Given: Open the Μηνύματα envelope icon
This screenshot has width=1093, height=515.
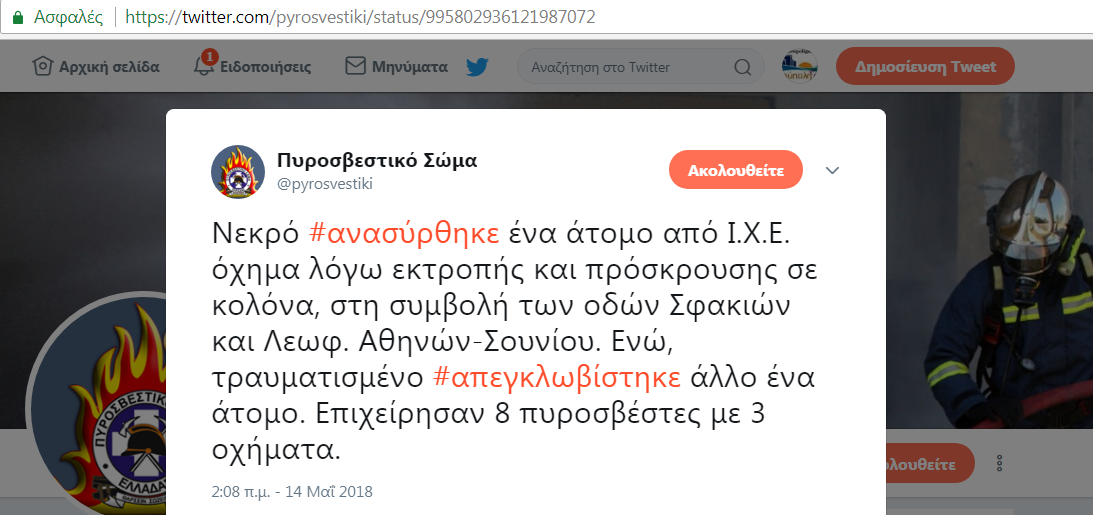Looking at the screenshot, I should (x=356, y=66).
